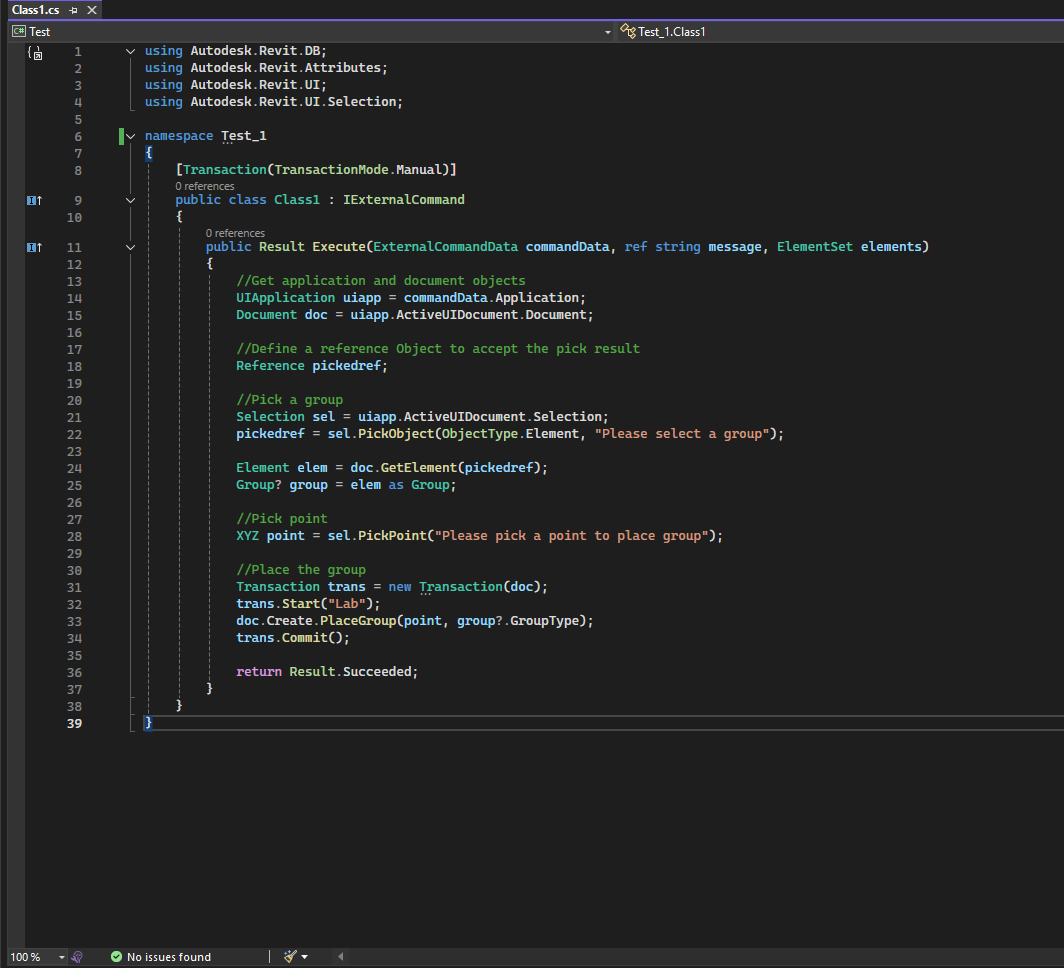This screenshot has height=968, width=1064.
Task: Open the 100% zoom level dropdown
Action: click(x=60, y=956)
